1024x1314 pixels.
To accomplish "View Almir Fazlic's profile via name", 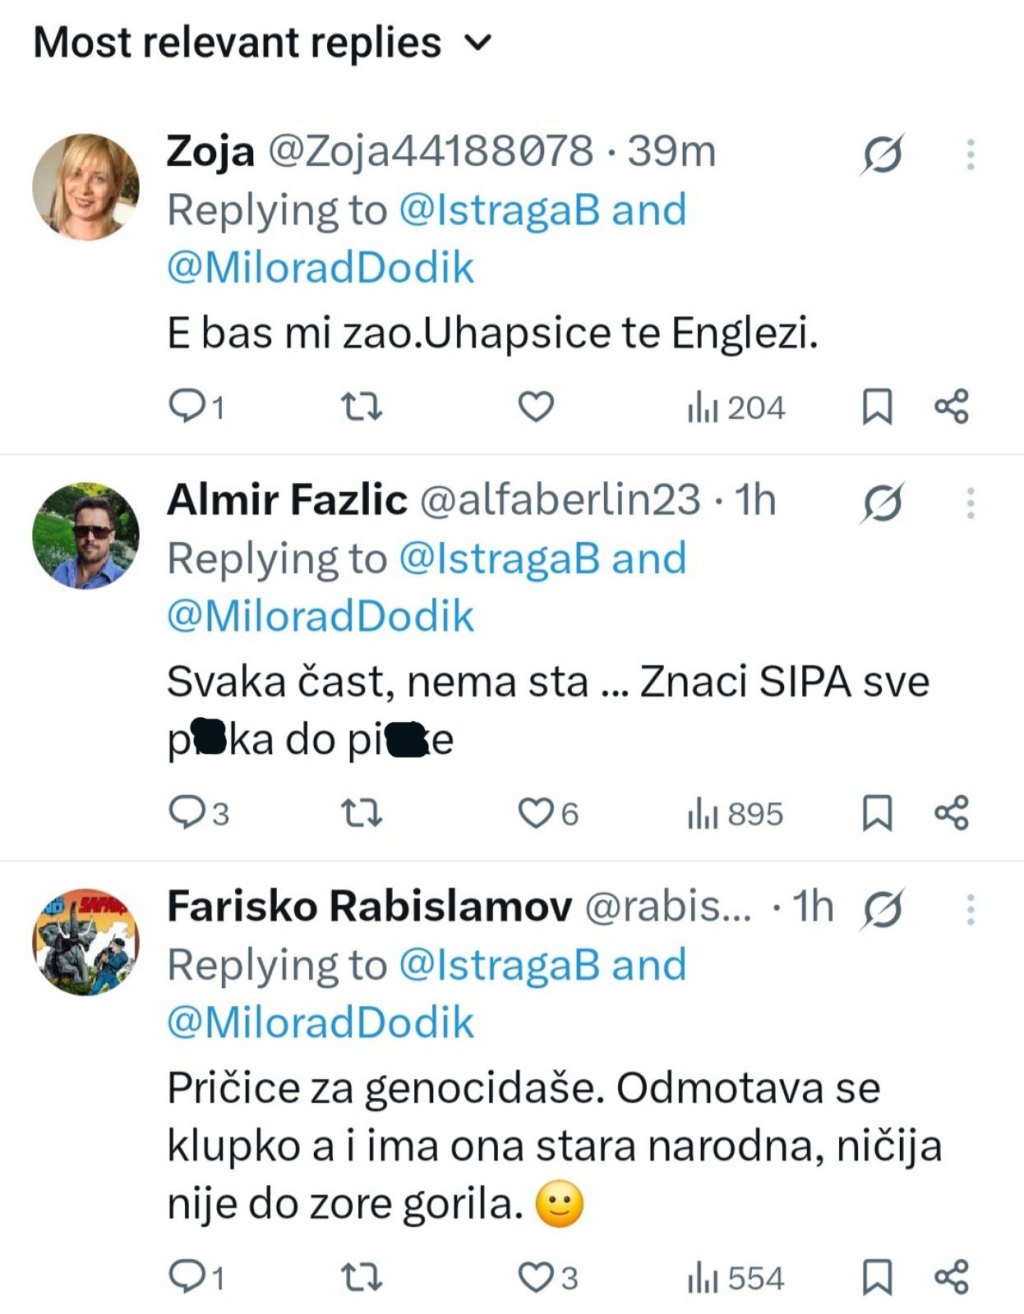I will click(x=287, y=500).
